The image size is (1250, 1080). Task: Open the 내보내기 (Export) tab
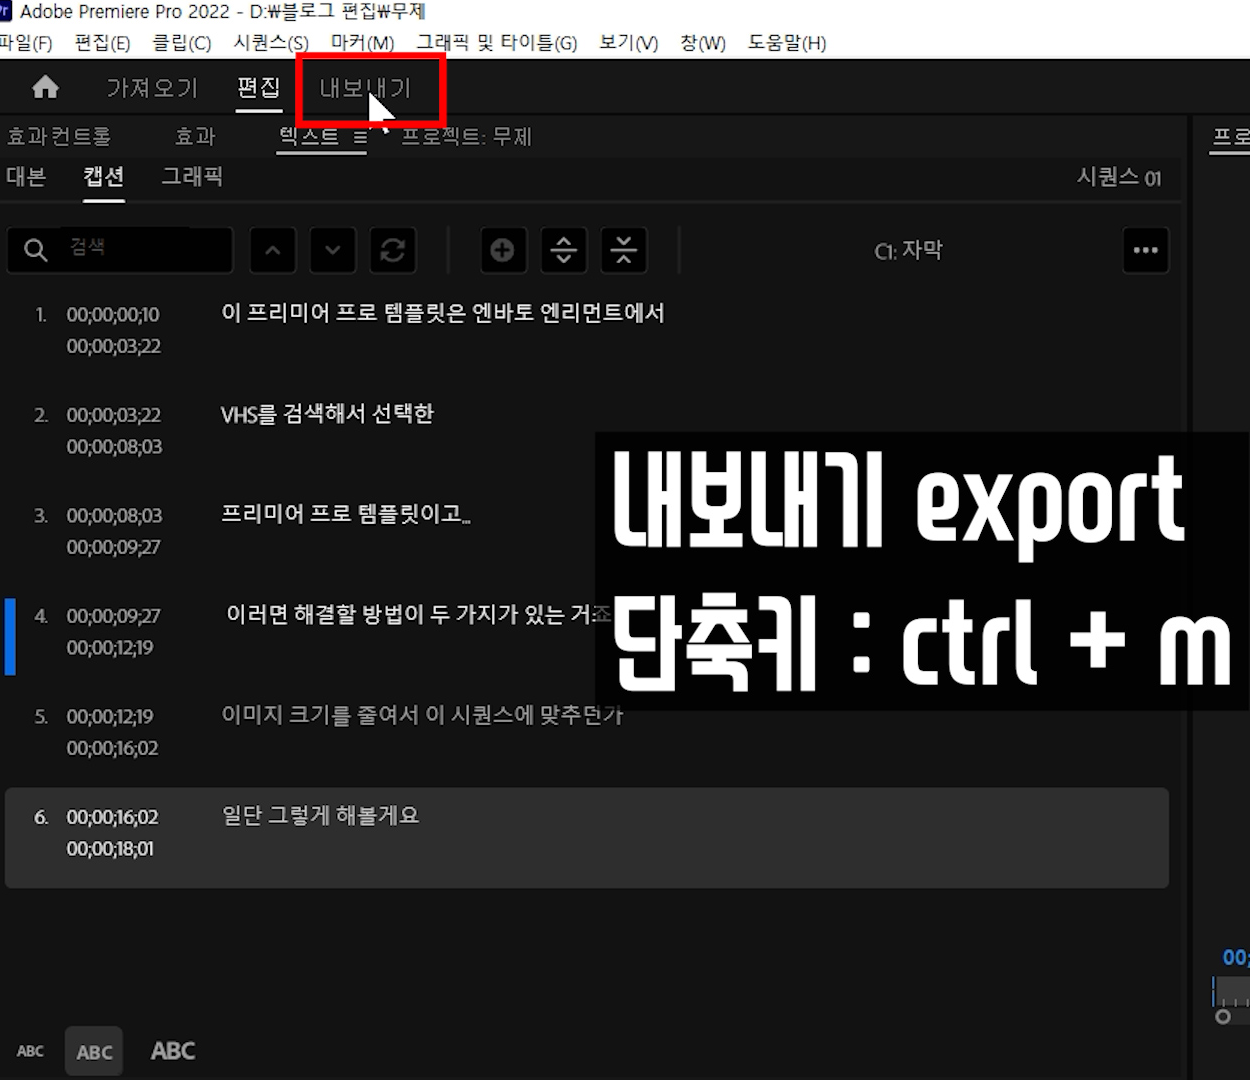366,88
